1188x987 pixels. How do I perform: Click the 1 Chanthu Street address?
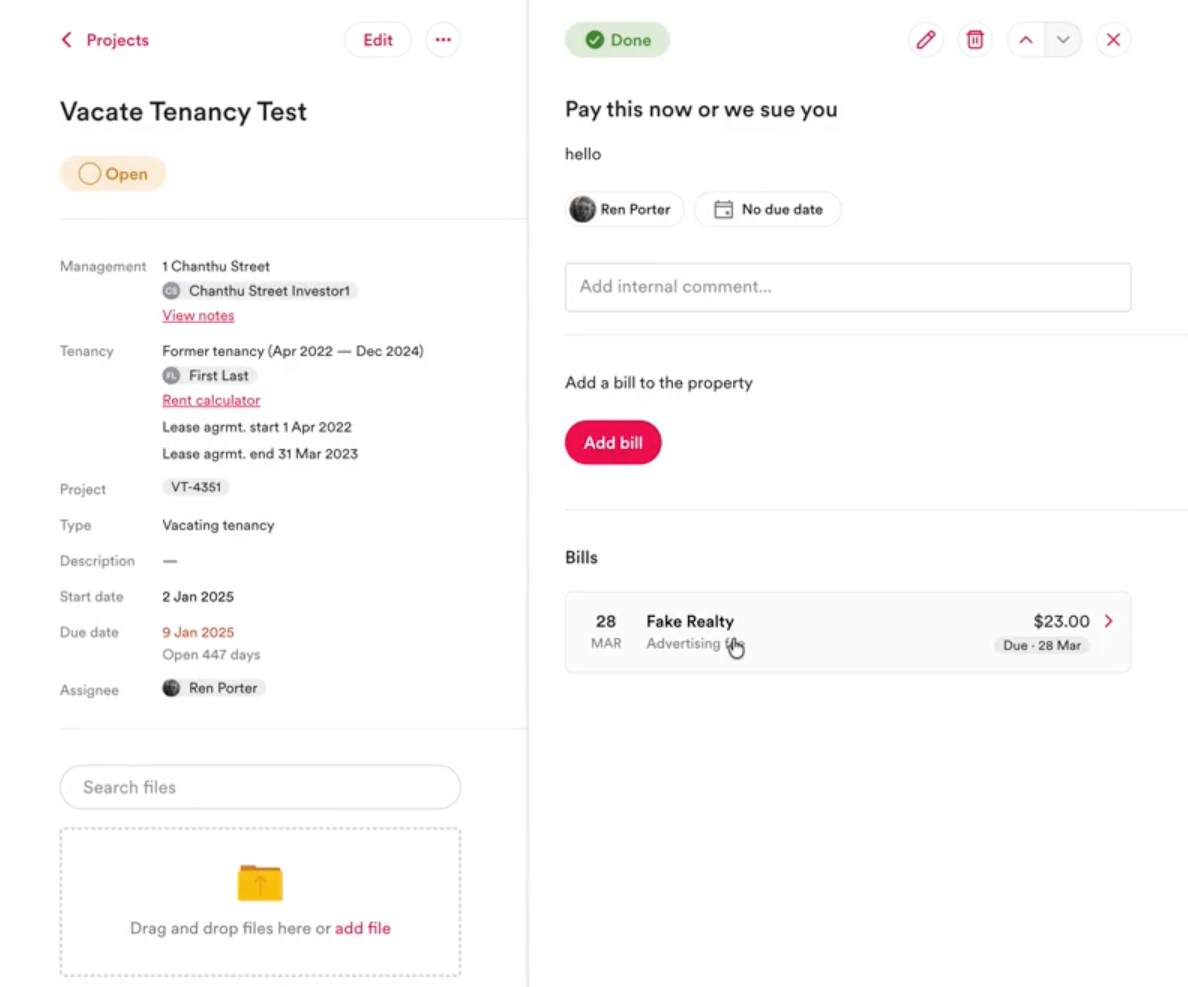216,267
